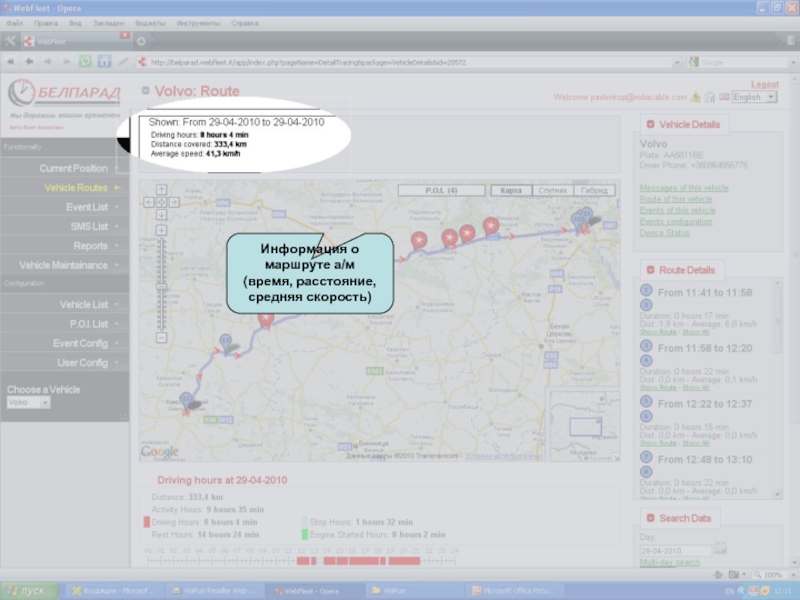Switch to VisRun Reseller Web taskbar window
This screenshot has width=800, height=600.
point(213,590)
